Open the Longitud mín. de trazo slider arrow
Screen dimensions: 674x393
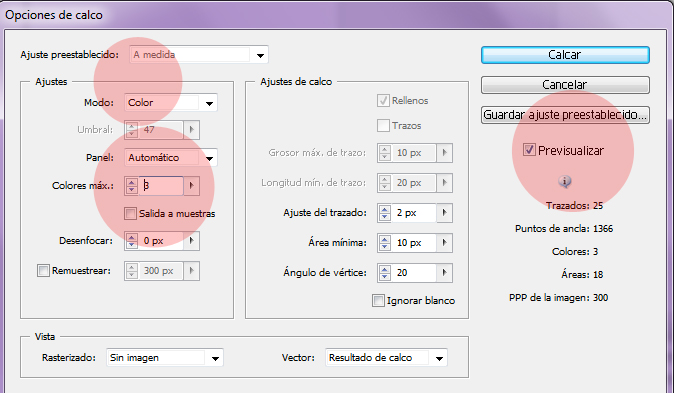[444, 183]
